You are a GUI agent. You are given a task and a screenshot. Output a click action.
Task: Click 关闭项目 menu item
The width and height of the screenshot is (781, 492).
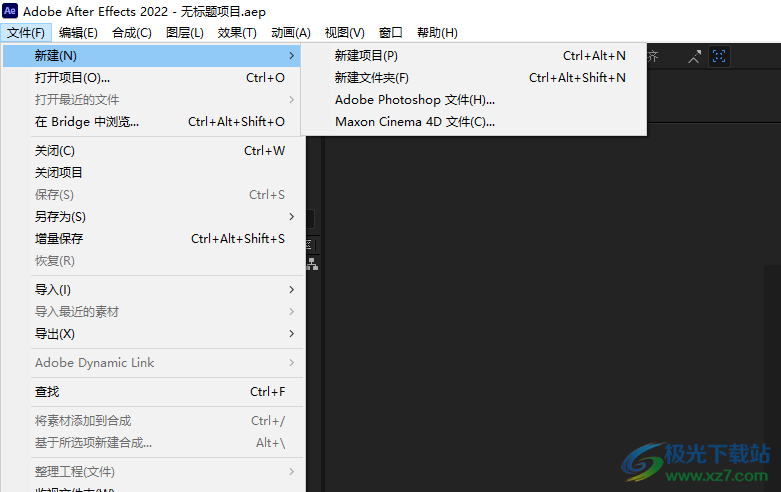pos(152,172)
